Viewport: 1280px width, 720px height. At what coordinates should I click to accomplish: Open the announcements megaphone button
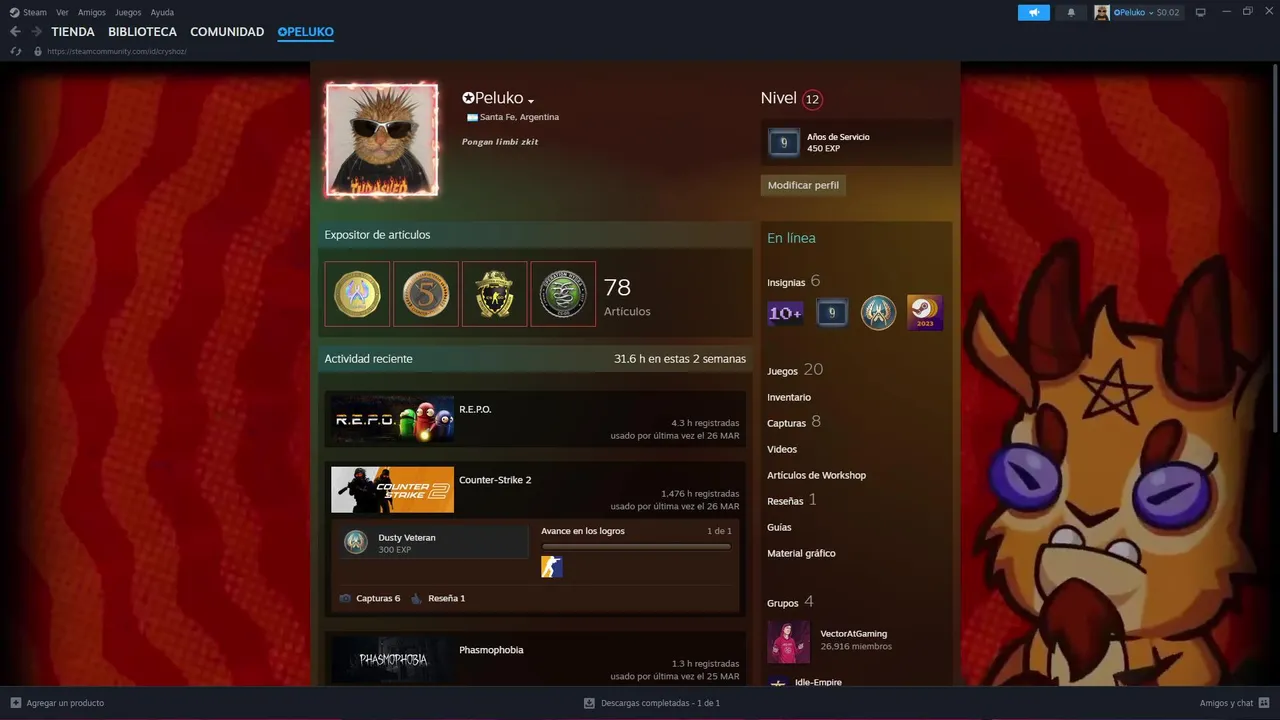tap(1034, 12)
